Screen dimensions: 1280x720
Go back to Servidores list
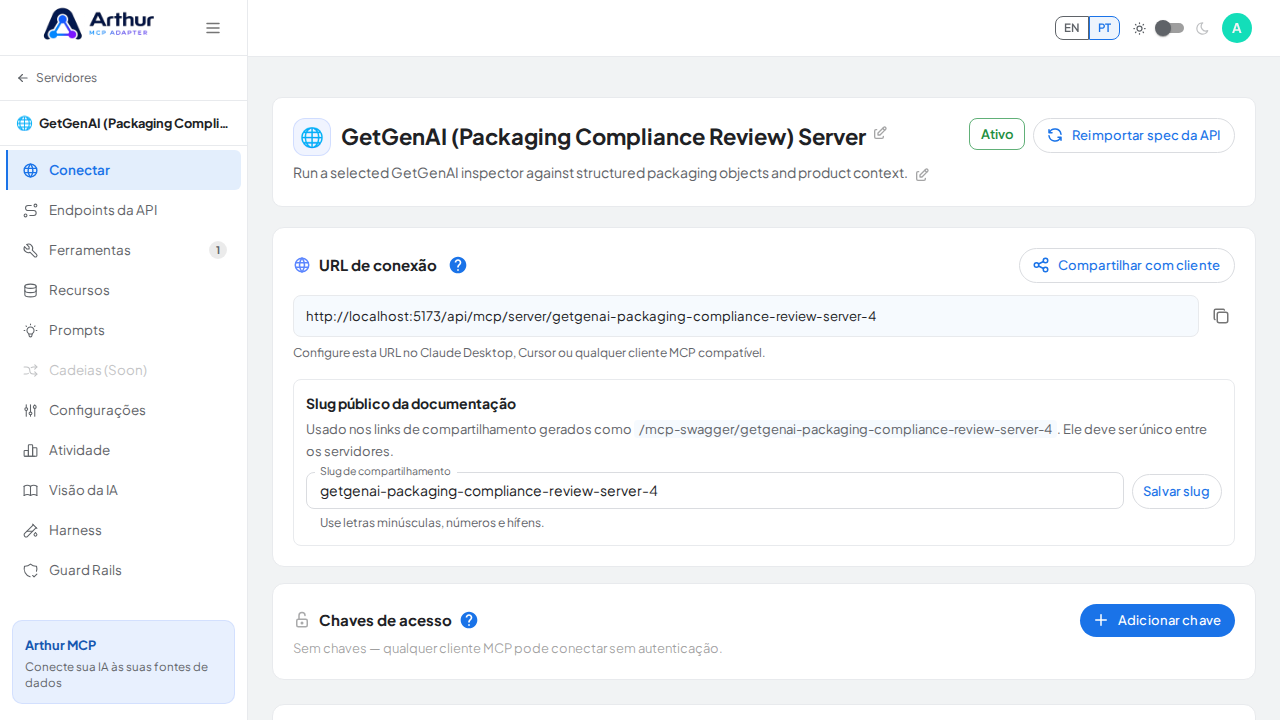[57, 78]
